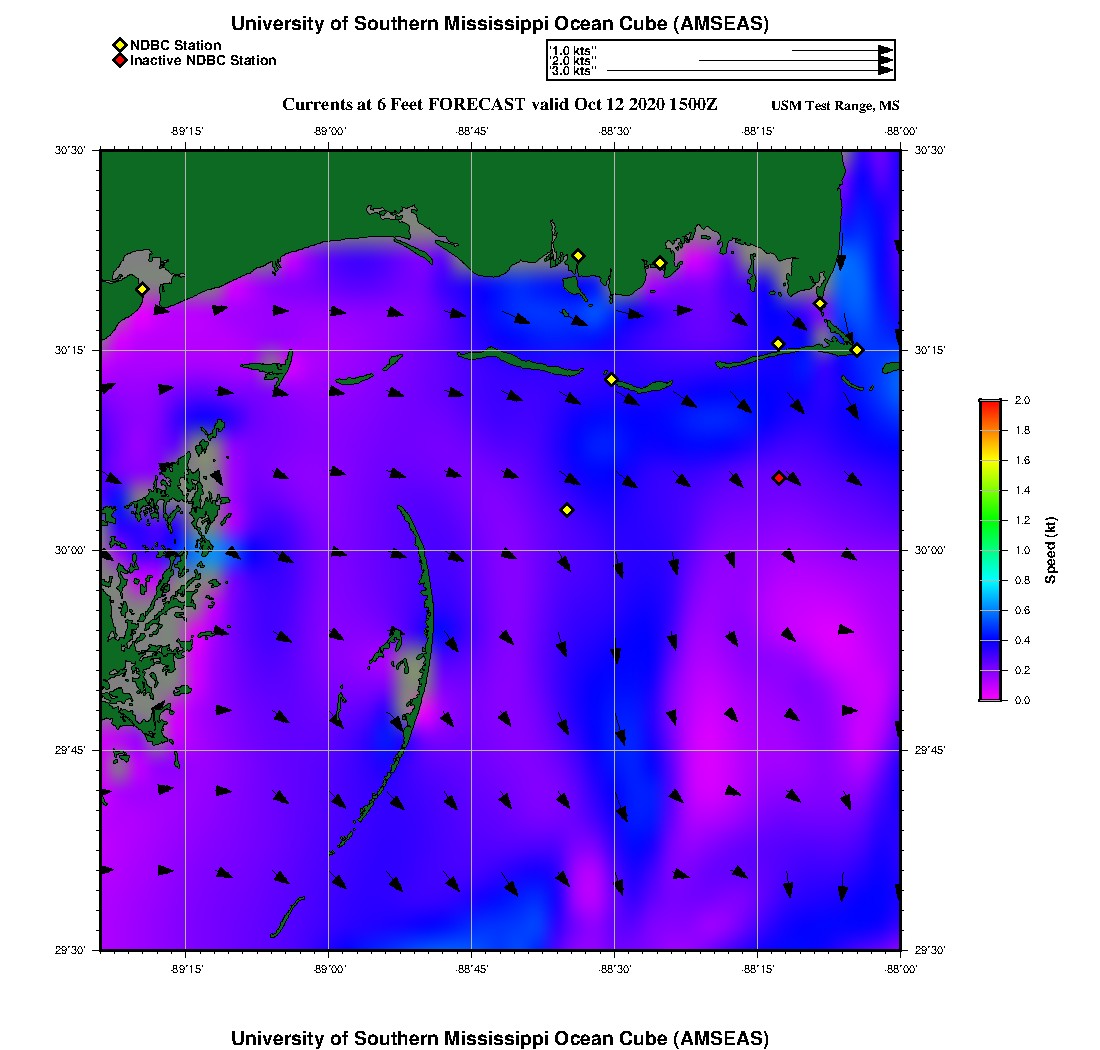
Task: Click the 1.0 kts arrow in the scale legend
Action: pyautogui.click(x=841, y=50)
